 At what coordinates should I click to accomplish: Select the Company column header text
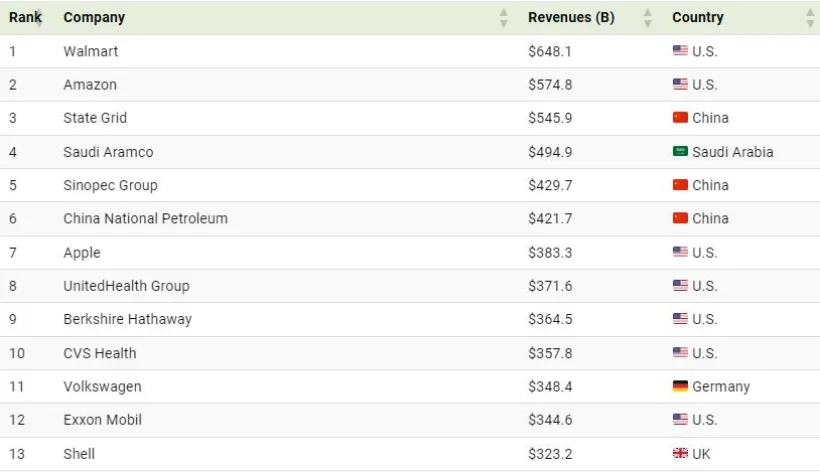point(94,18)
